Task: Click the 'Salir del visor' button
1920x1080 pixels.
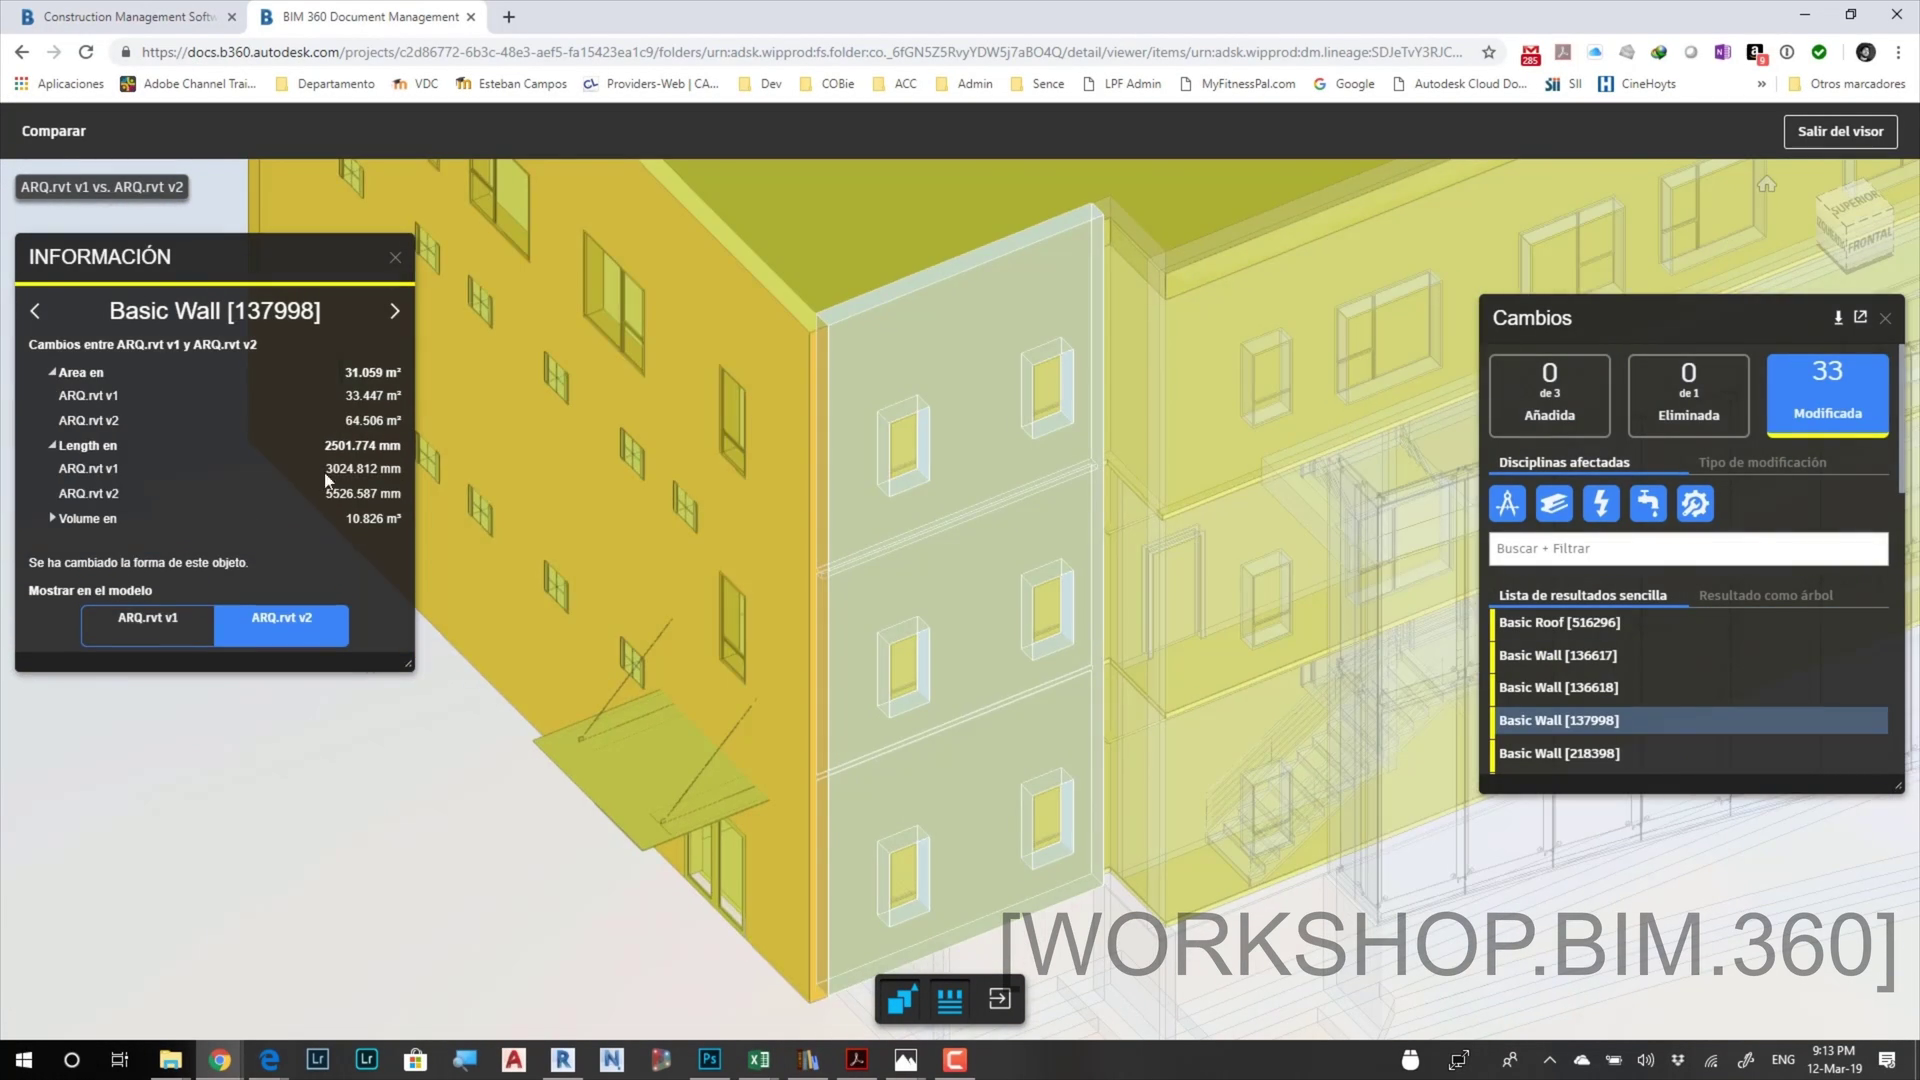Action: [x=1840, y=131]
